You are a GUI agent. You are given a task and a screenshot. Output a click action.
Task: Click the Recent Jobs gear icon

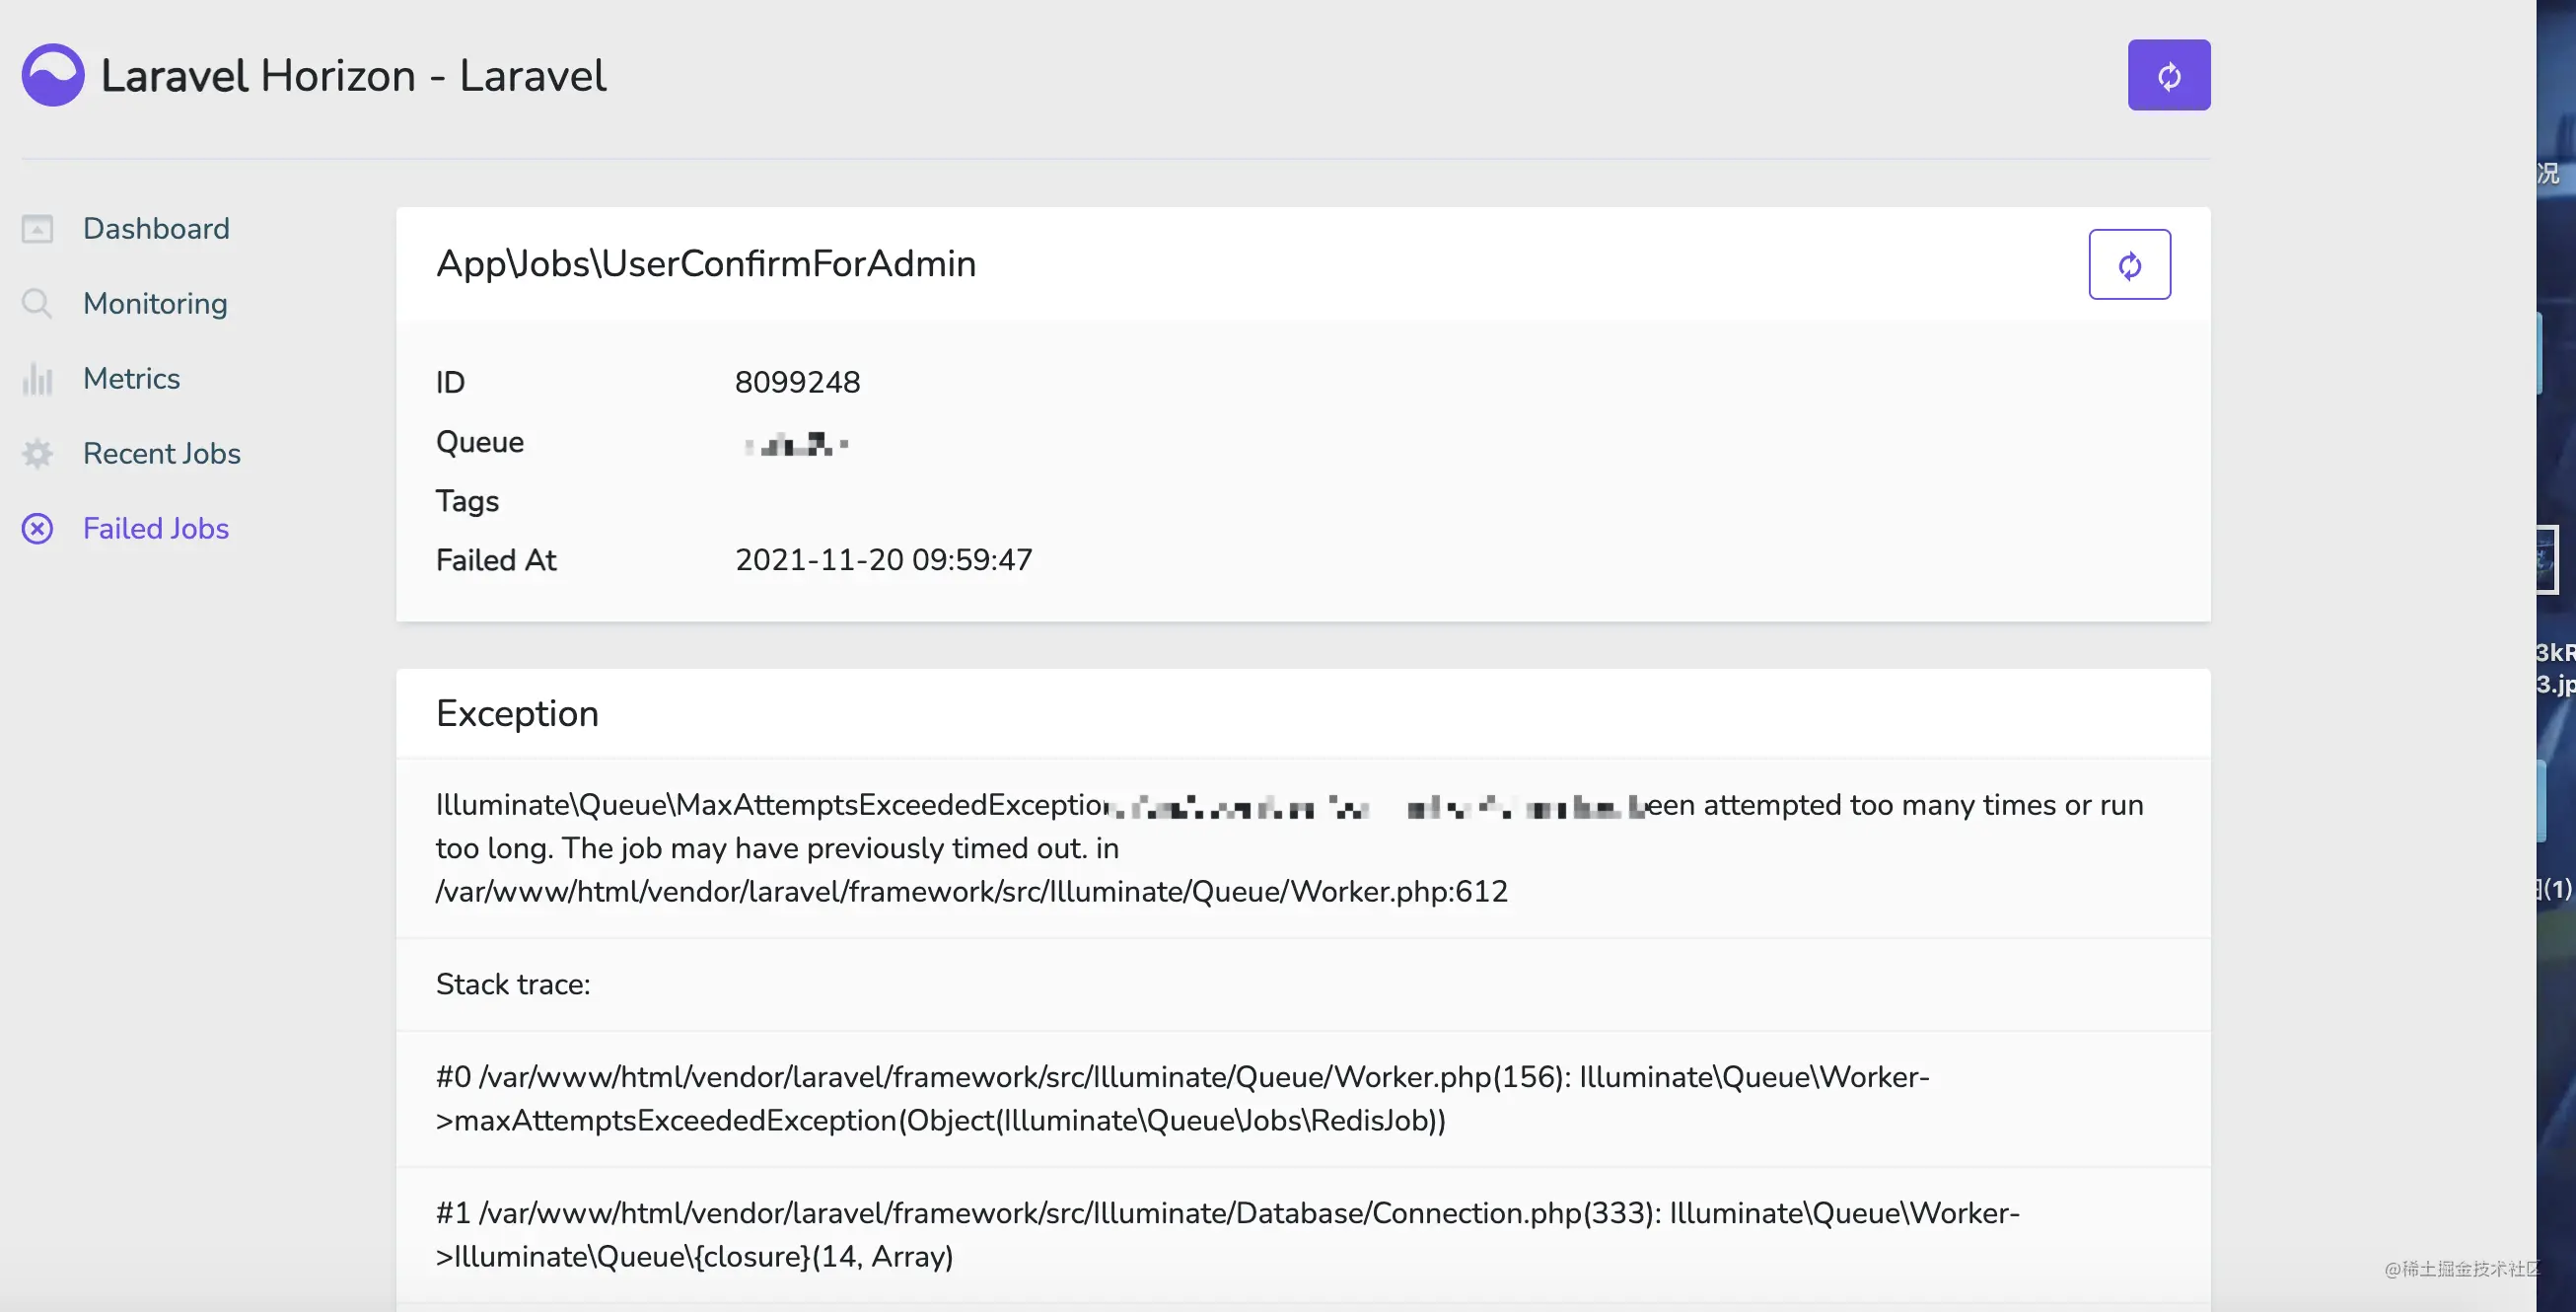click(37, 454)
